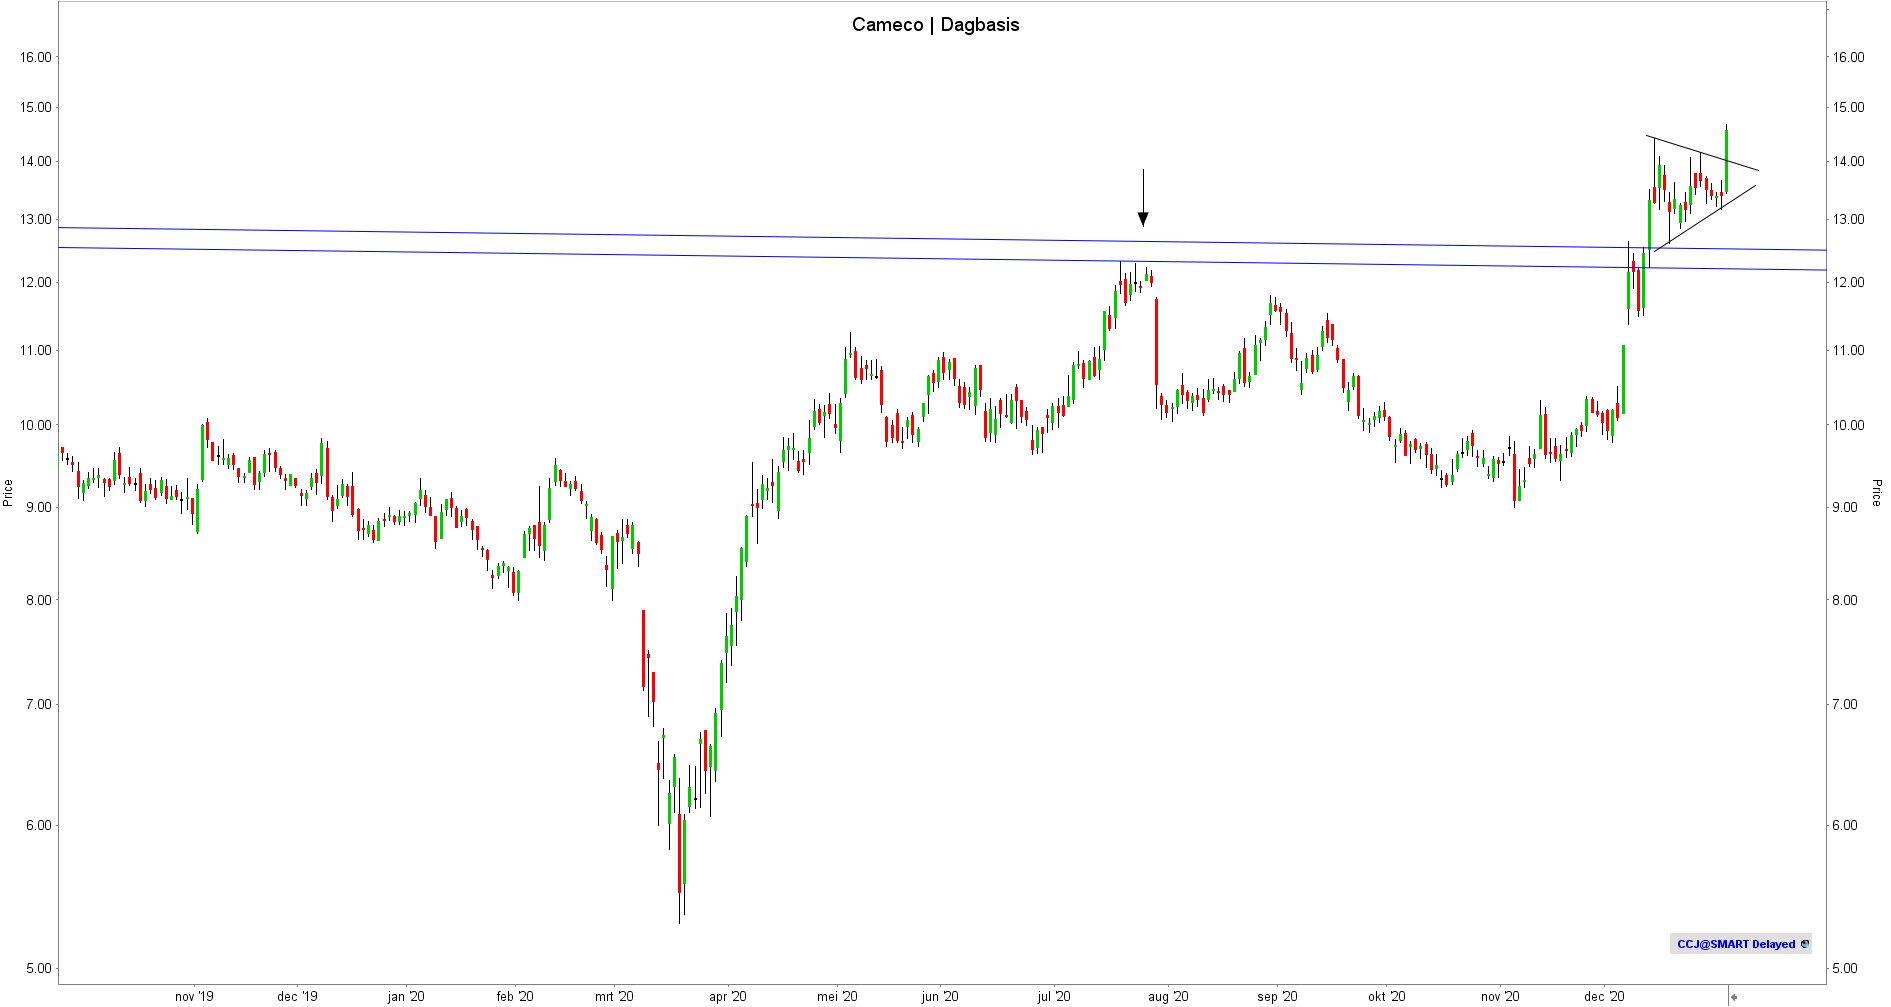Click 9.00 on the left price axis
The height and width of the screenshot is (1007, 1891).
(39, 507)
